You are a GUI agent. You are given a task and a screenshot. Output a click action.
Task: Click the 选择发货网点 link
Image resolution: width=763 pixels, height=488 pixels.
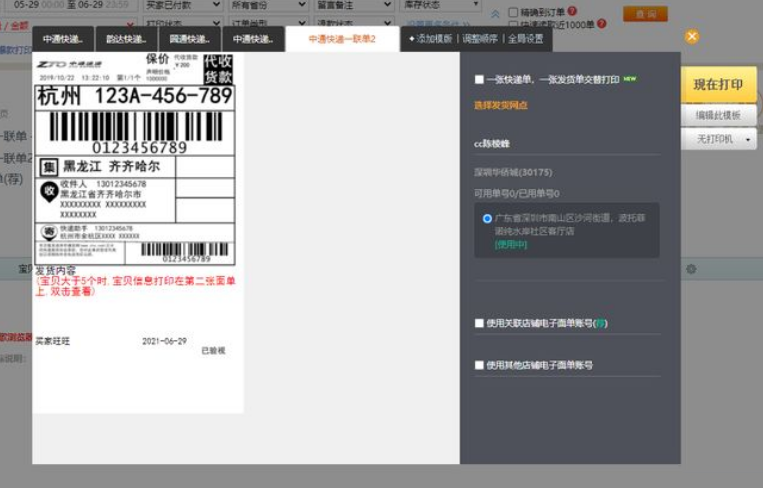(x=501, y=105)
